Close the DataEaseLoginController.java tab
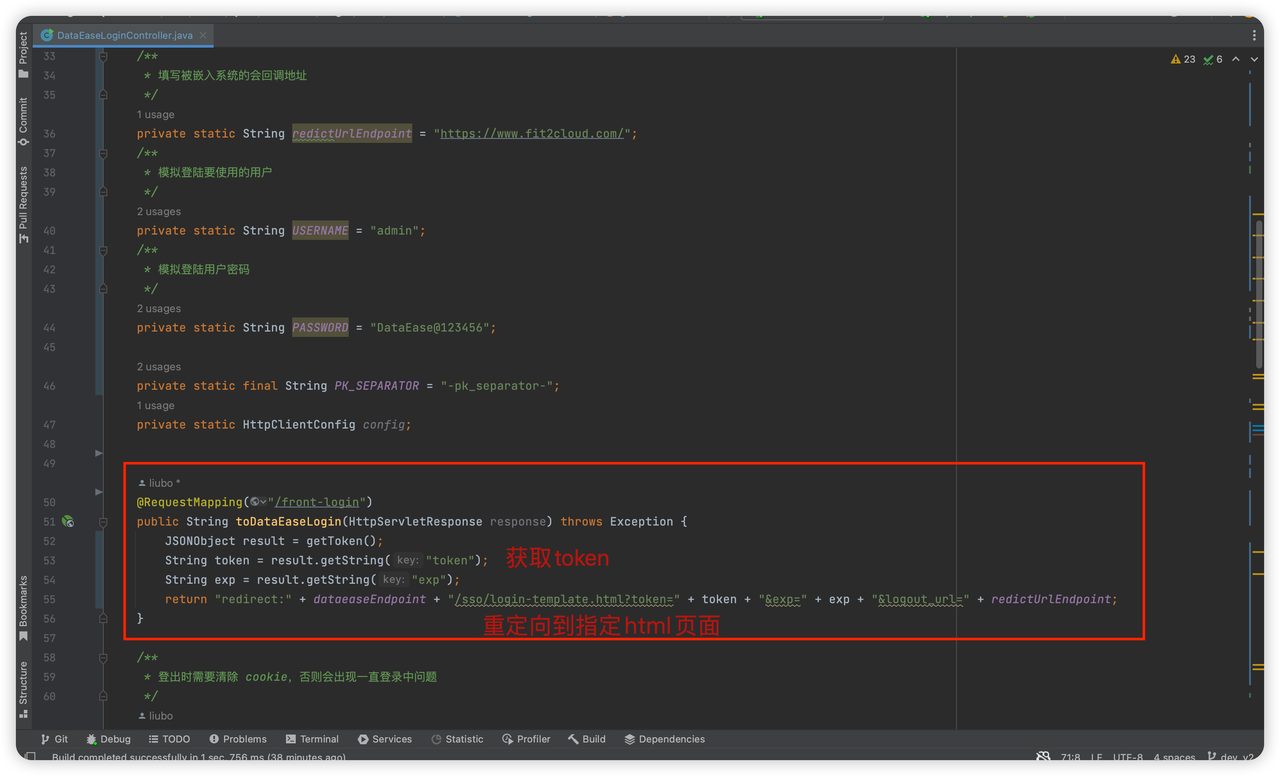Viewport: 1280px width, 776px height. point(203,35)
